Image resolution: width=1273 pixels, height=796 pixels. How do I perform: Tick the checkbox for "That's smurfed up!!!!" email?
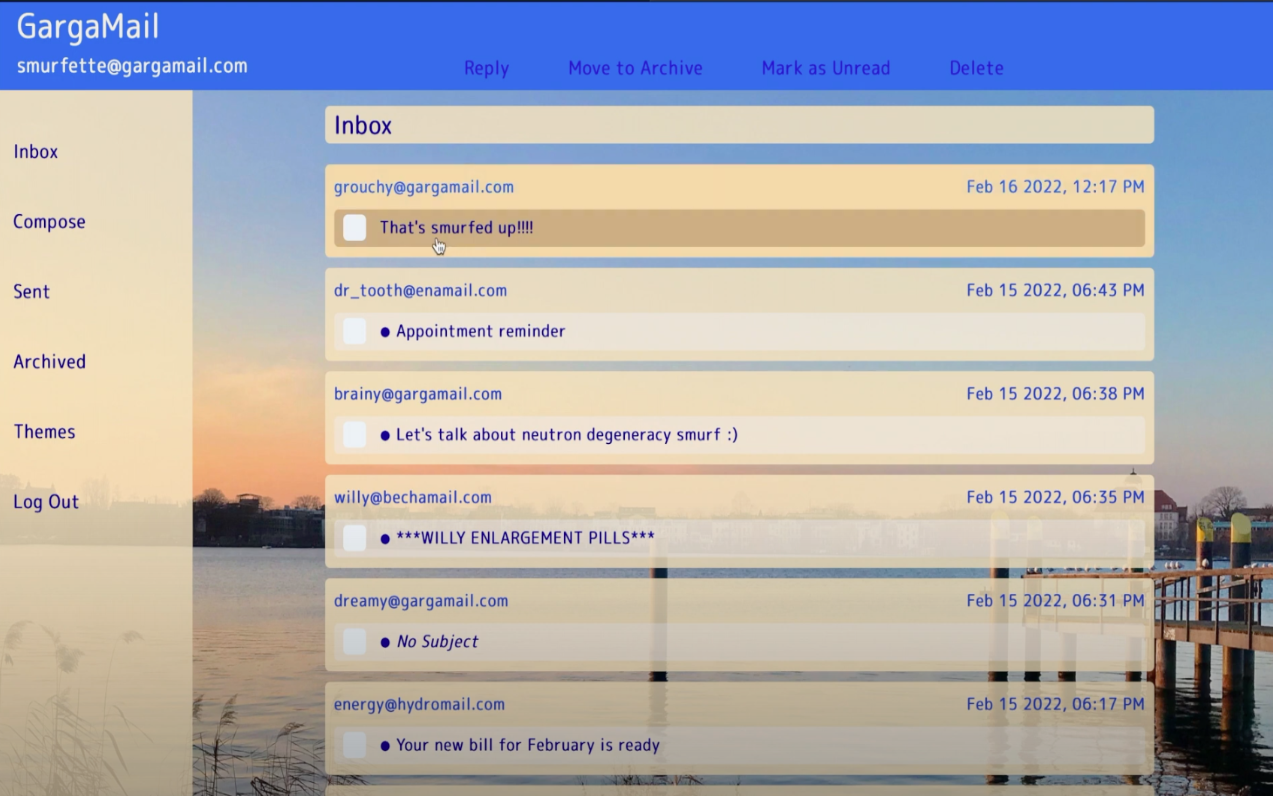click(355, 228)
